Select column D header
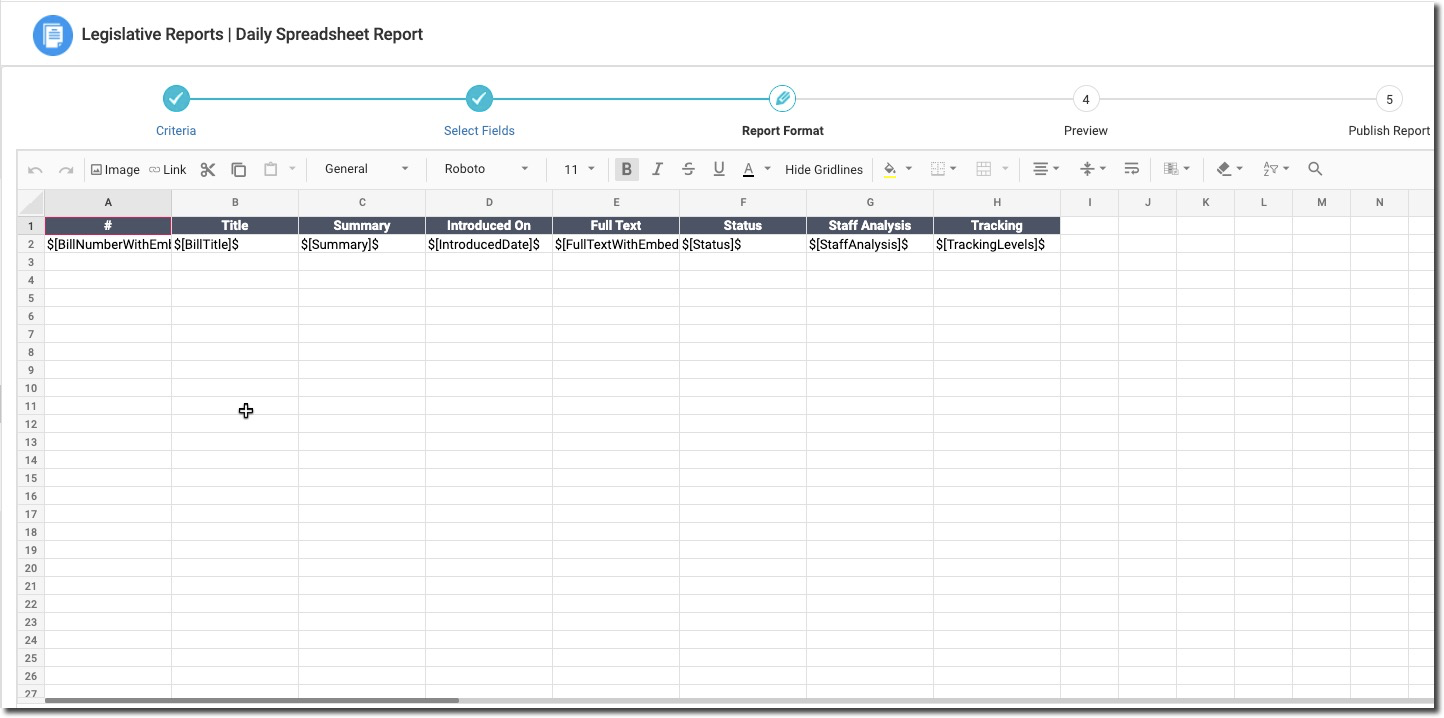The width and height of the screenshot is (1444, 718). point(489,203)
